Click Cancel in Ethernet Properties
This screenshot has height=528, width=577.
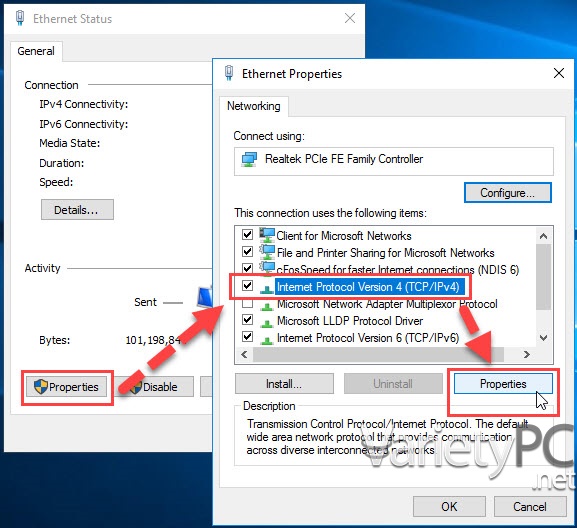530,507
